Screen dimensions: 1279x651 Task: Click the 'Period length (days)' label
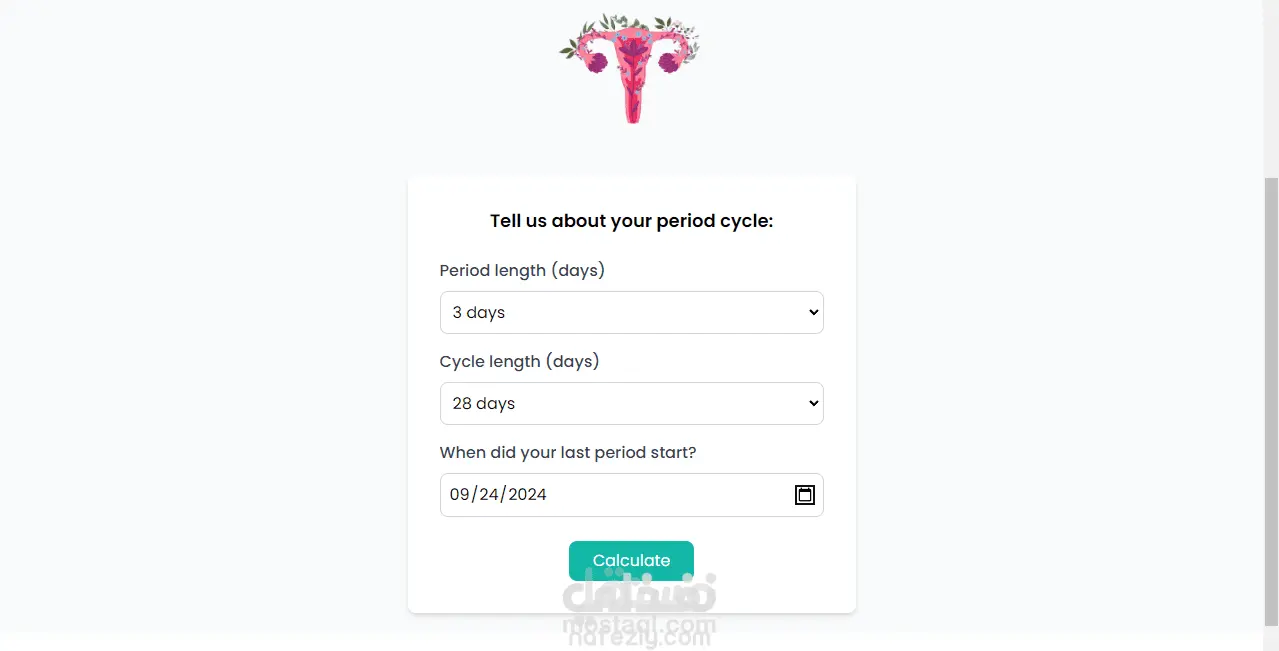(522, 271)
